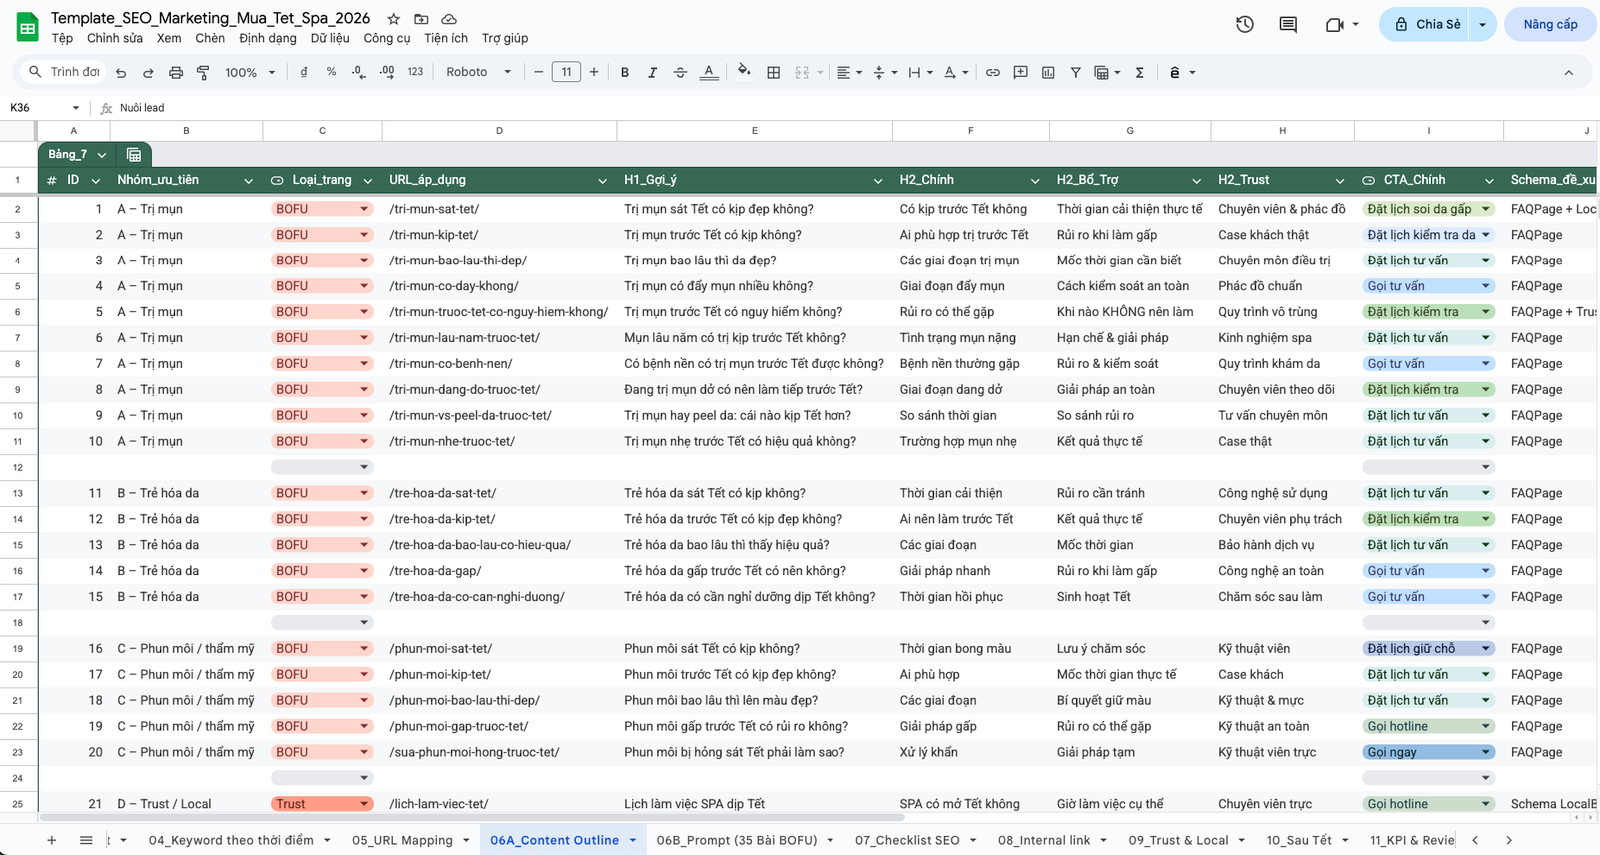1600x855 pixels.
Task: Insert a link
Action: (992, 72)
